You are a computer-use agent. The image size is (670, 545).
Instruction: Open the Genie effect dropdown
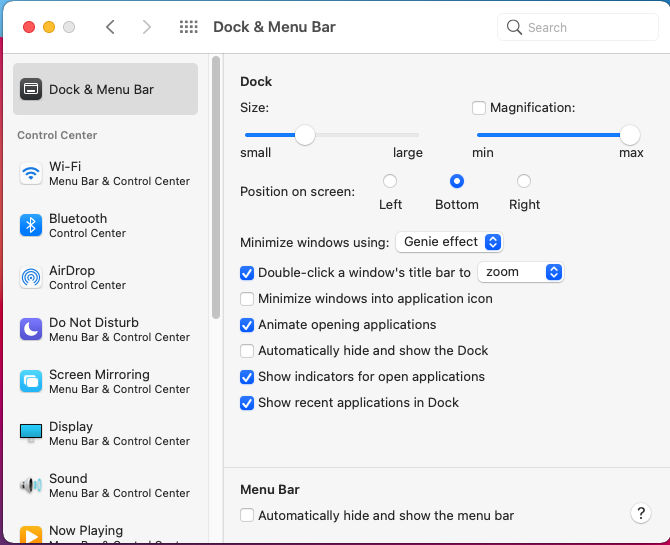pyautogui.click(x=449, y=242)
